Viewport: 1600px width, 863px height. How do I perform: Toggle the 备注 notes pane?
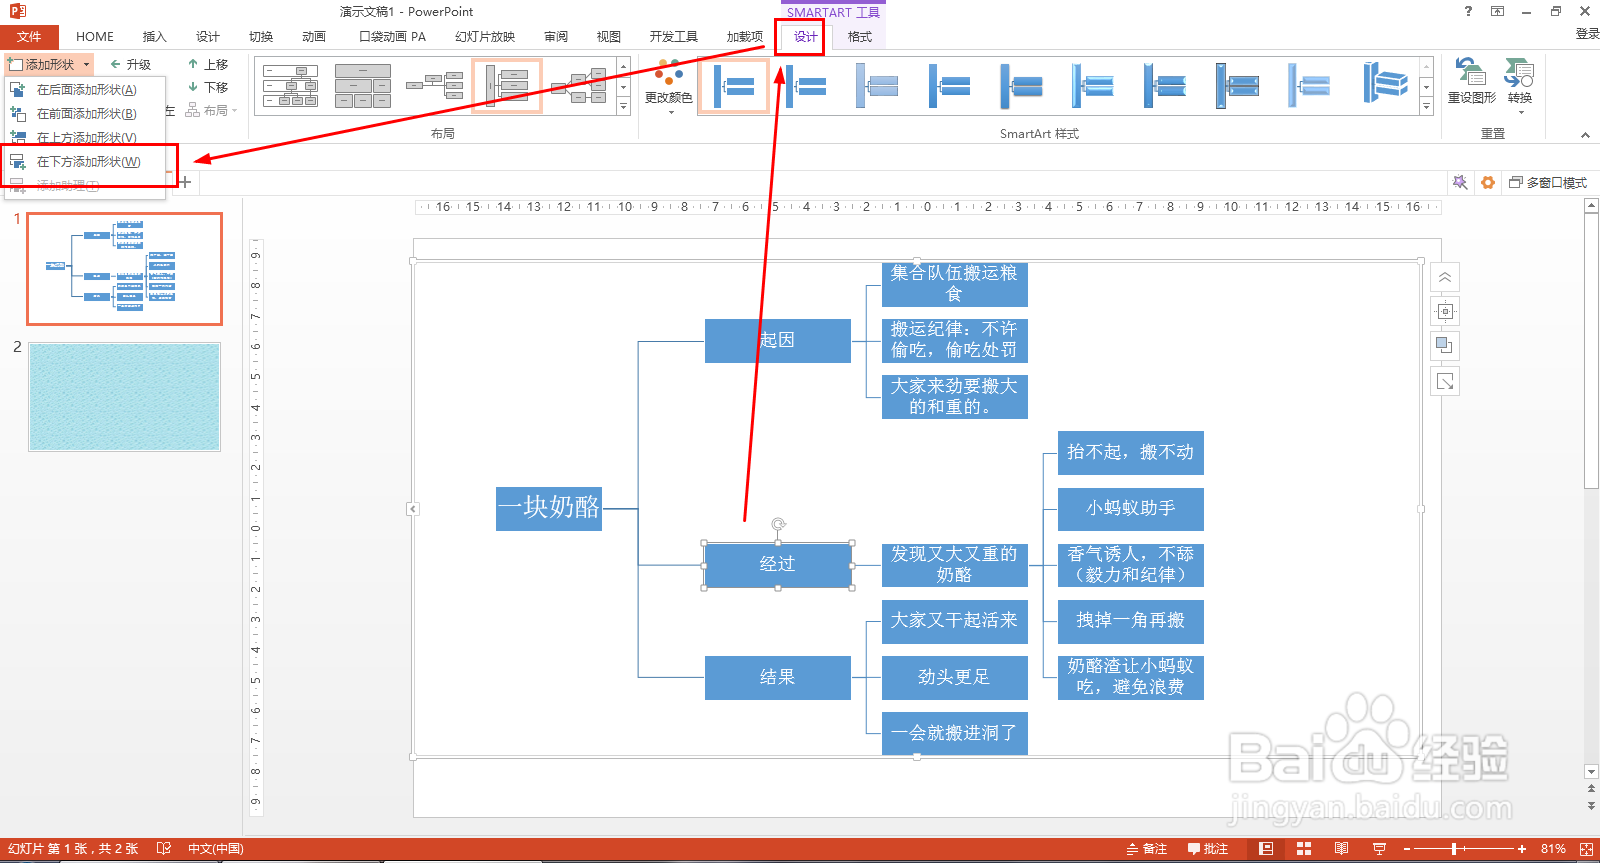(x=1146, y=849)
